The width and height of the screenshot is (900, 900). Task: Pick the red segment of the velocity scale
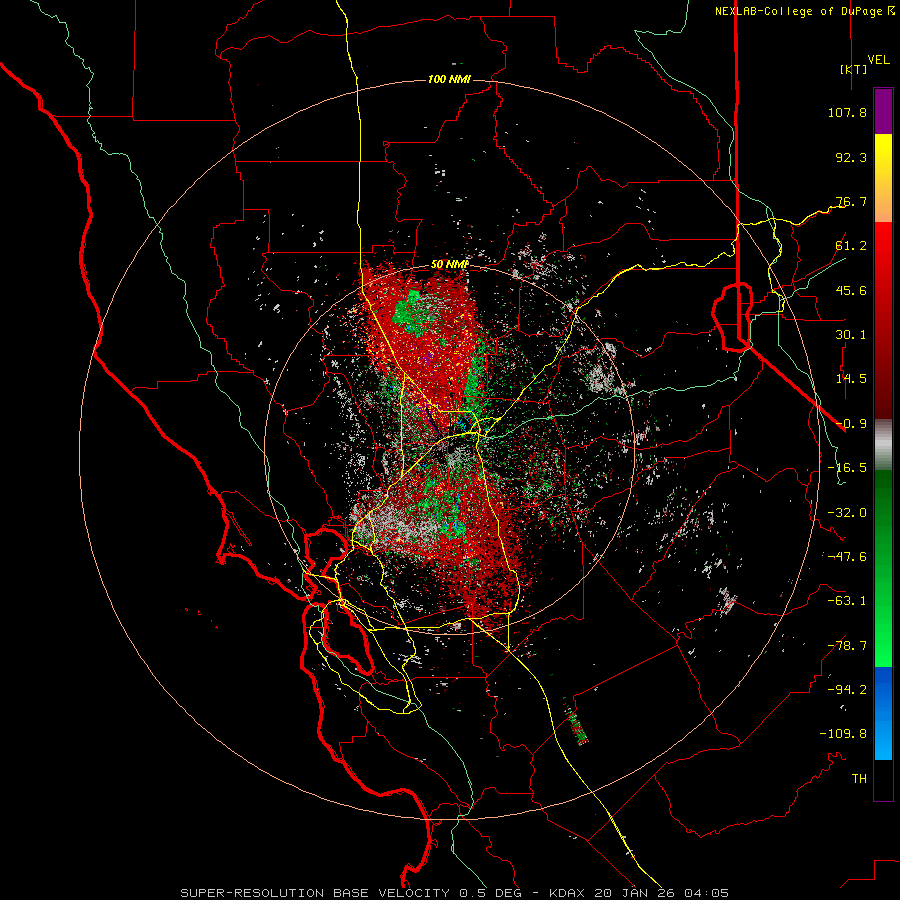click(x=883, y=320)
